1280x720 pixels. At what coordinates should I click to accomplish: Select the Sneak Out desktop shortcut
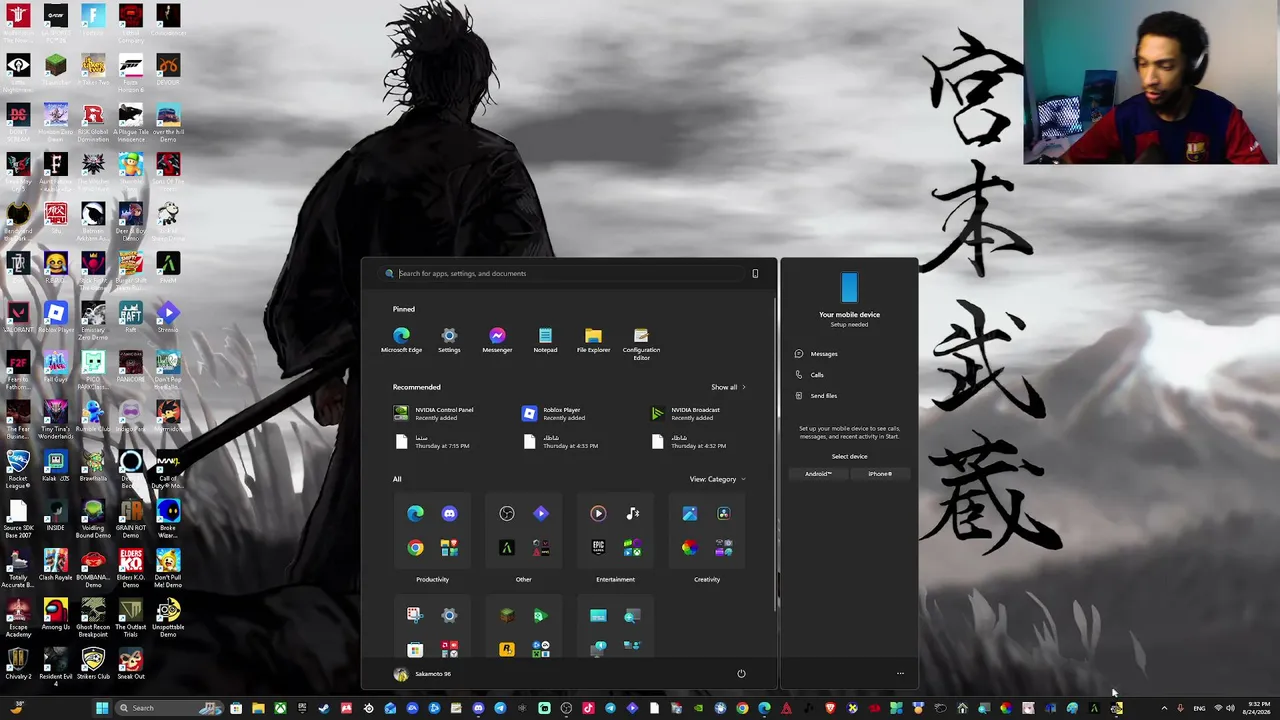(130, 663)
